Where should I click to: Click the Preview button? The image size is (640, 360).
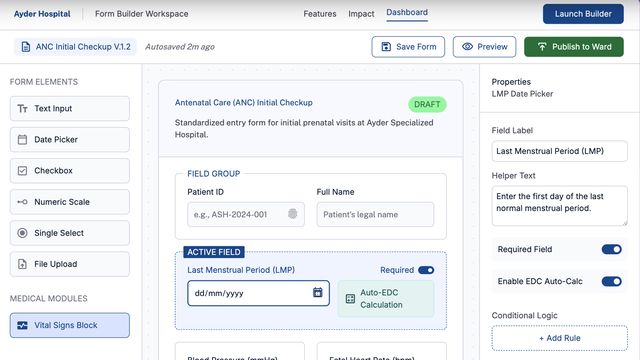484,47
